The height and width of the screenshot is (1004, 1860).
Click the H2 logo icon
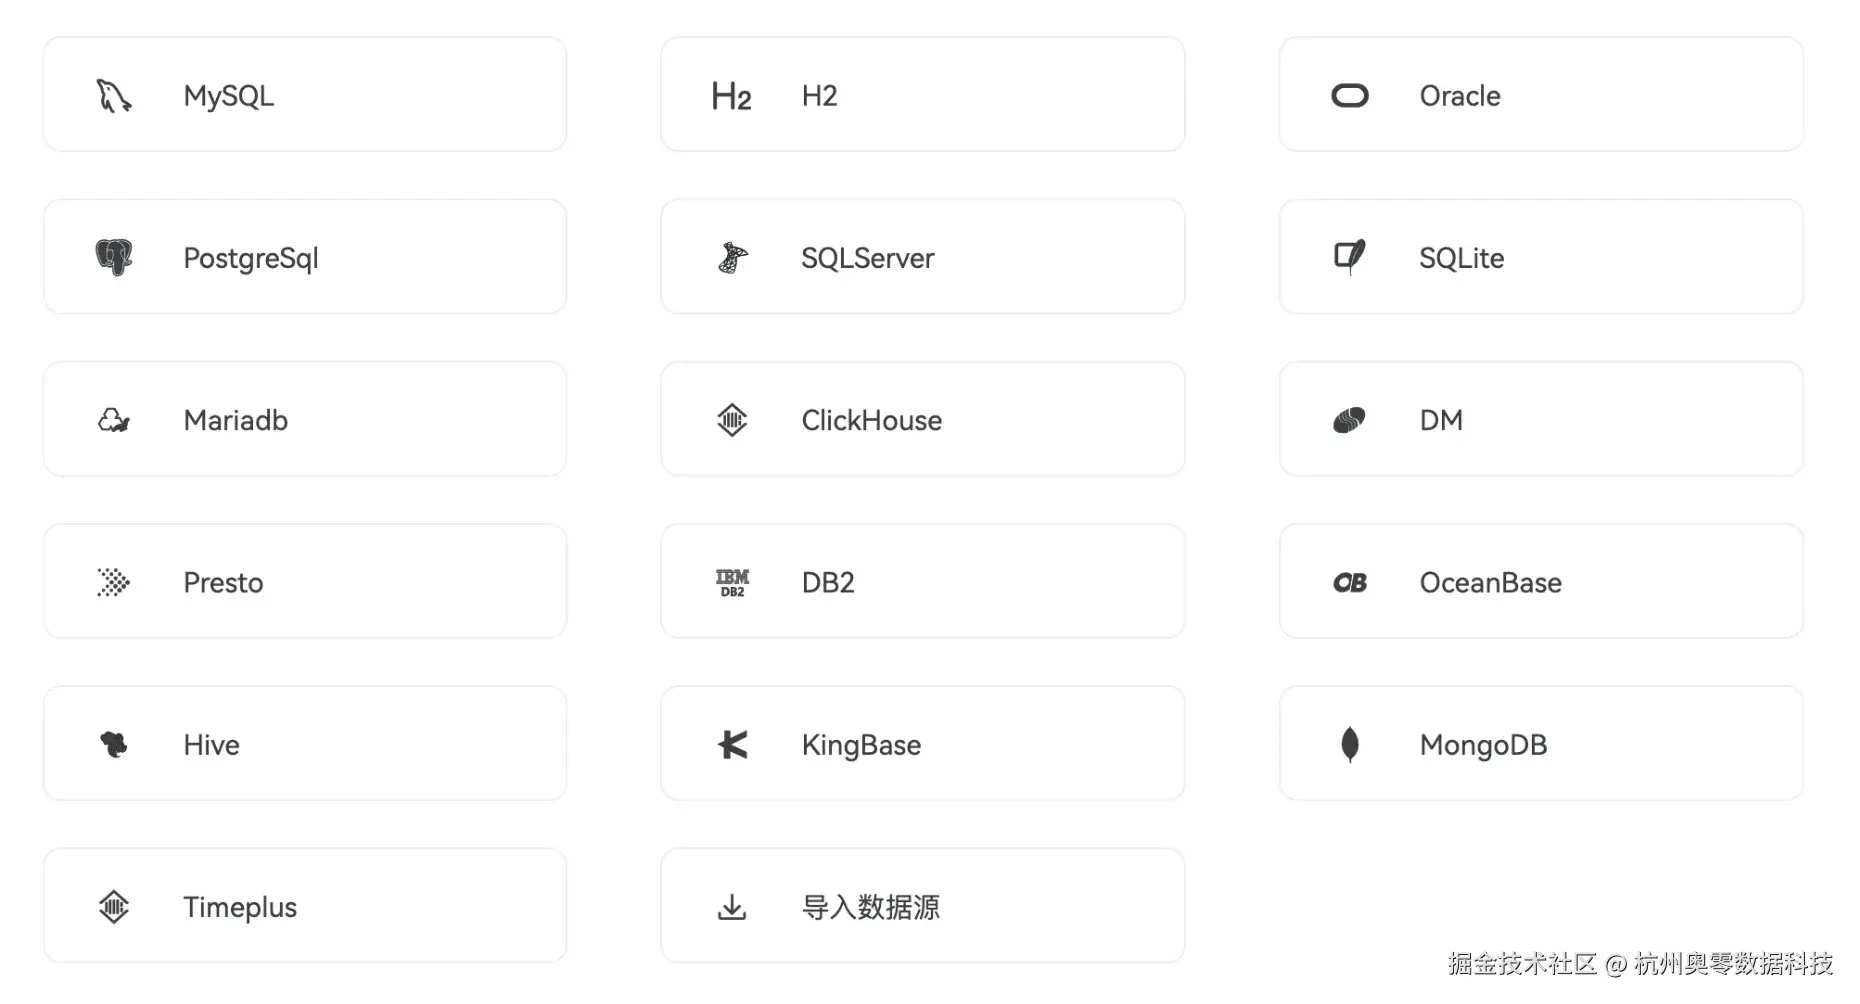pyautogui.click(x=732, y=96)
